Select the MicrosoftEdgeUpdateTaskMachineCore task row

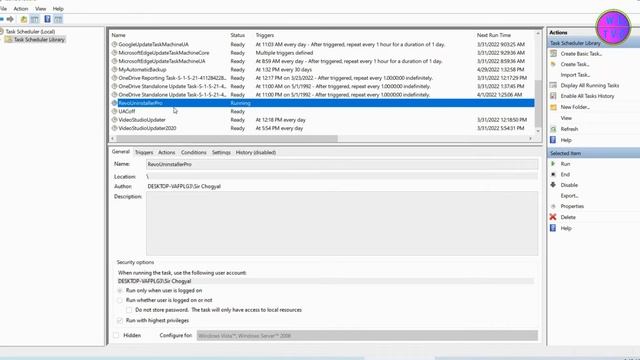pos(322,53)
